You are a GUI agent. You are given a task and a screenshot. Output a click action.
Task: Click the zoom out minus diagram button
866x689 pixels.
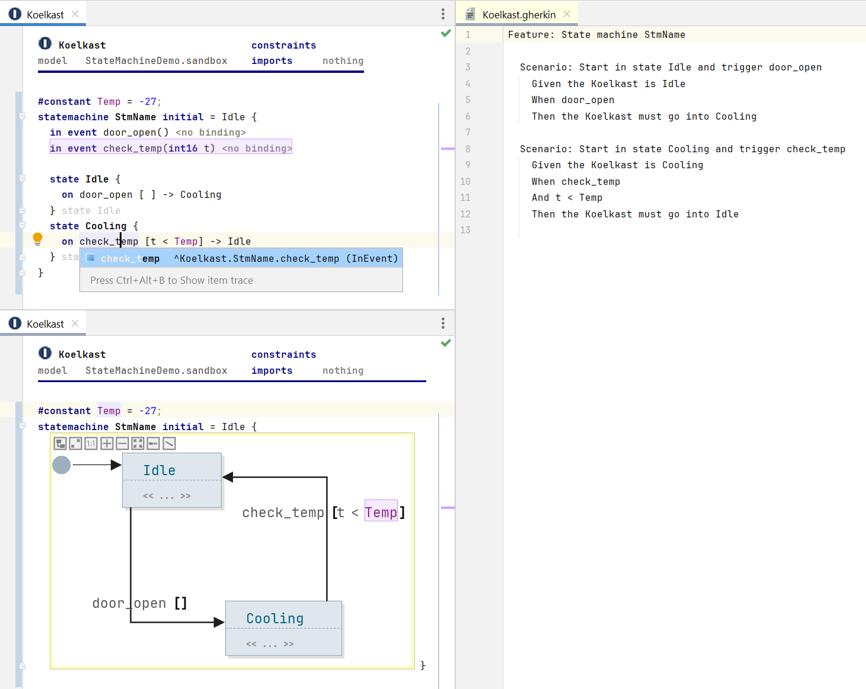122,443
